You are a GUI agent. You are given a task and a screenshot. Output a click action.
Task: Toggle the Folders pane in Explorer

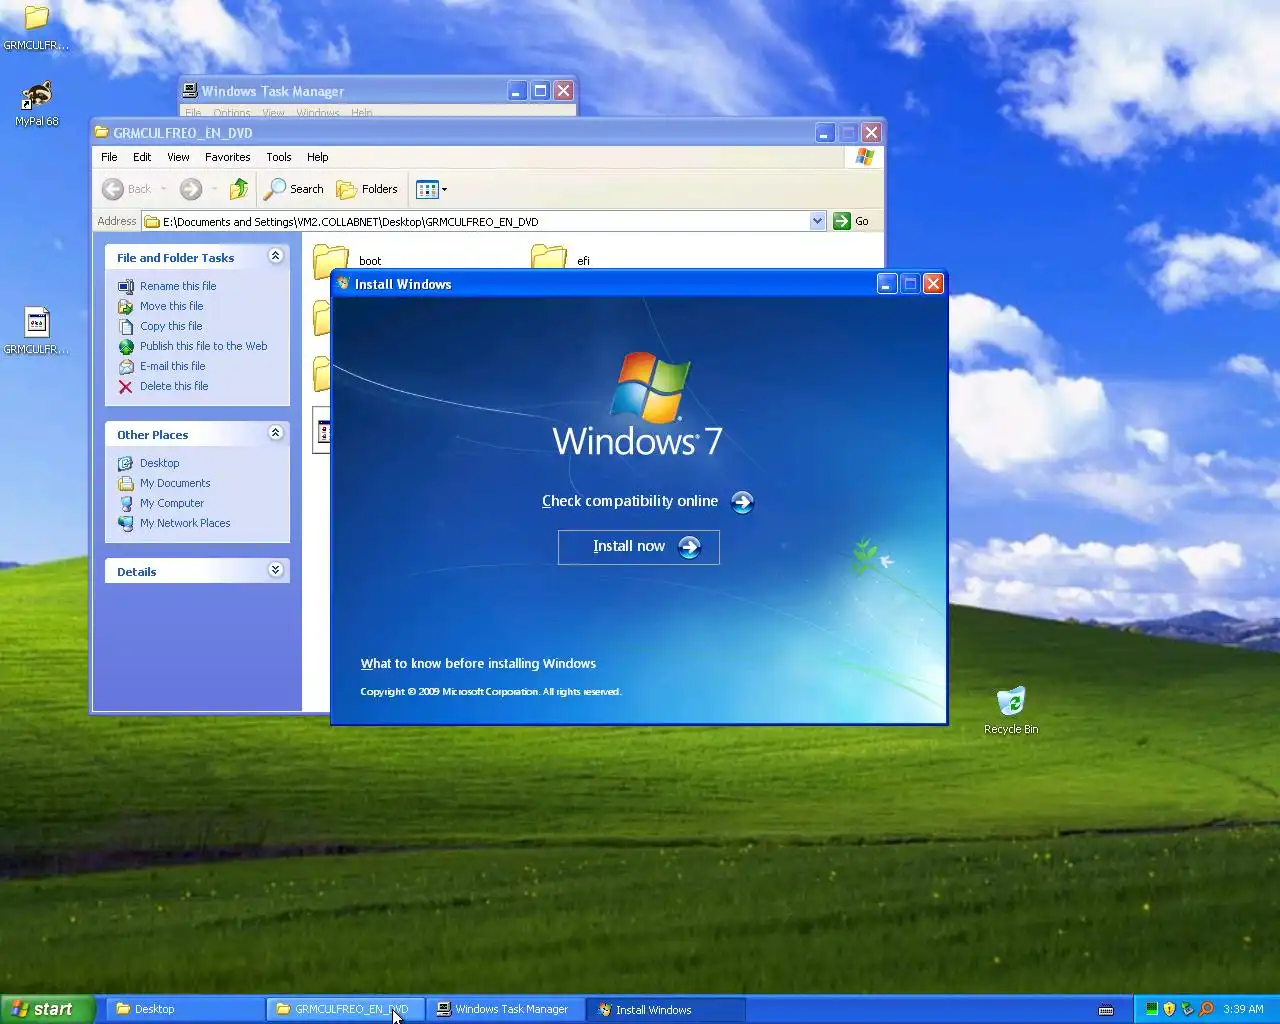click(x=367, y=189)
